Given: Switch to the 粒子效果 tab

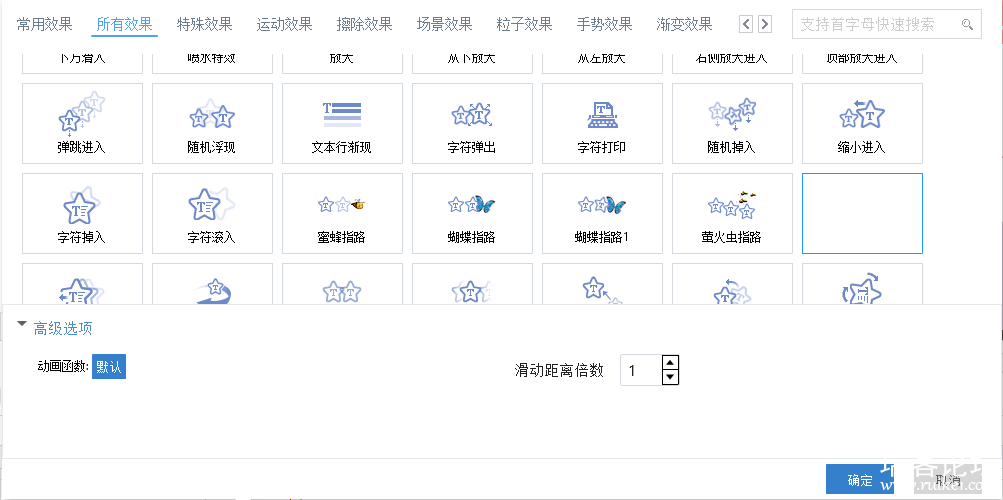Looking at the screenshot, I should pyautogui.click(x=525, y=25).
